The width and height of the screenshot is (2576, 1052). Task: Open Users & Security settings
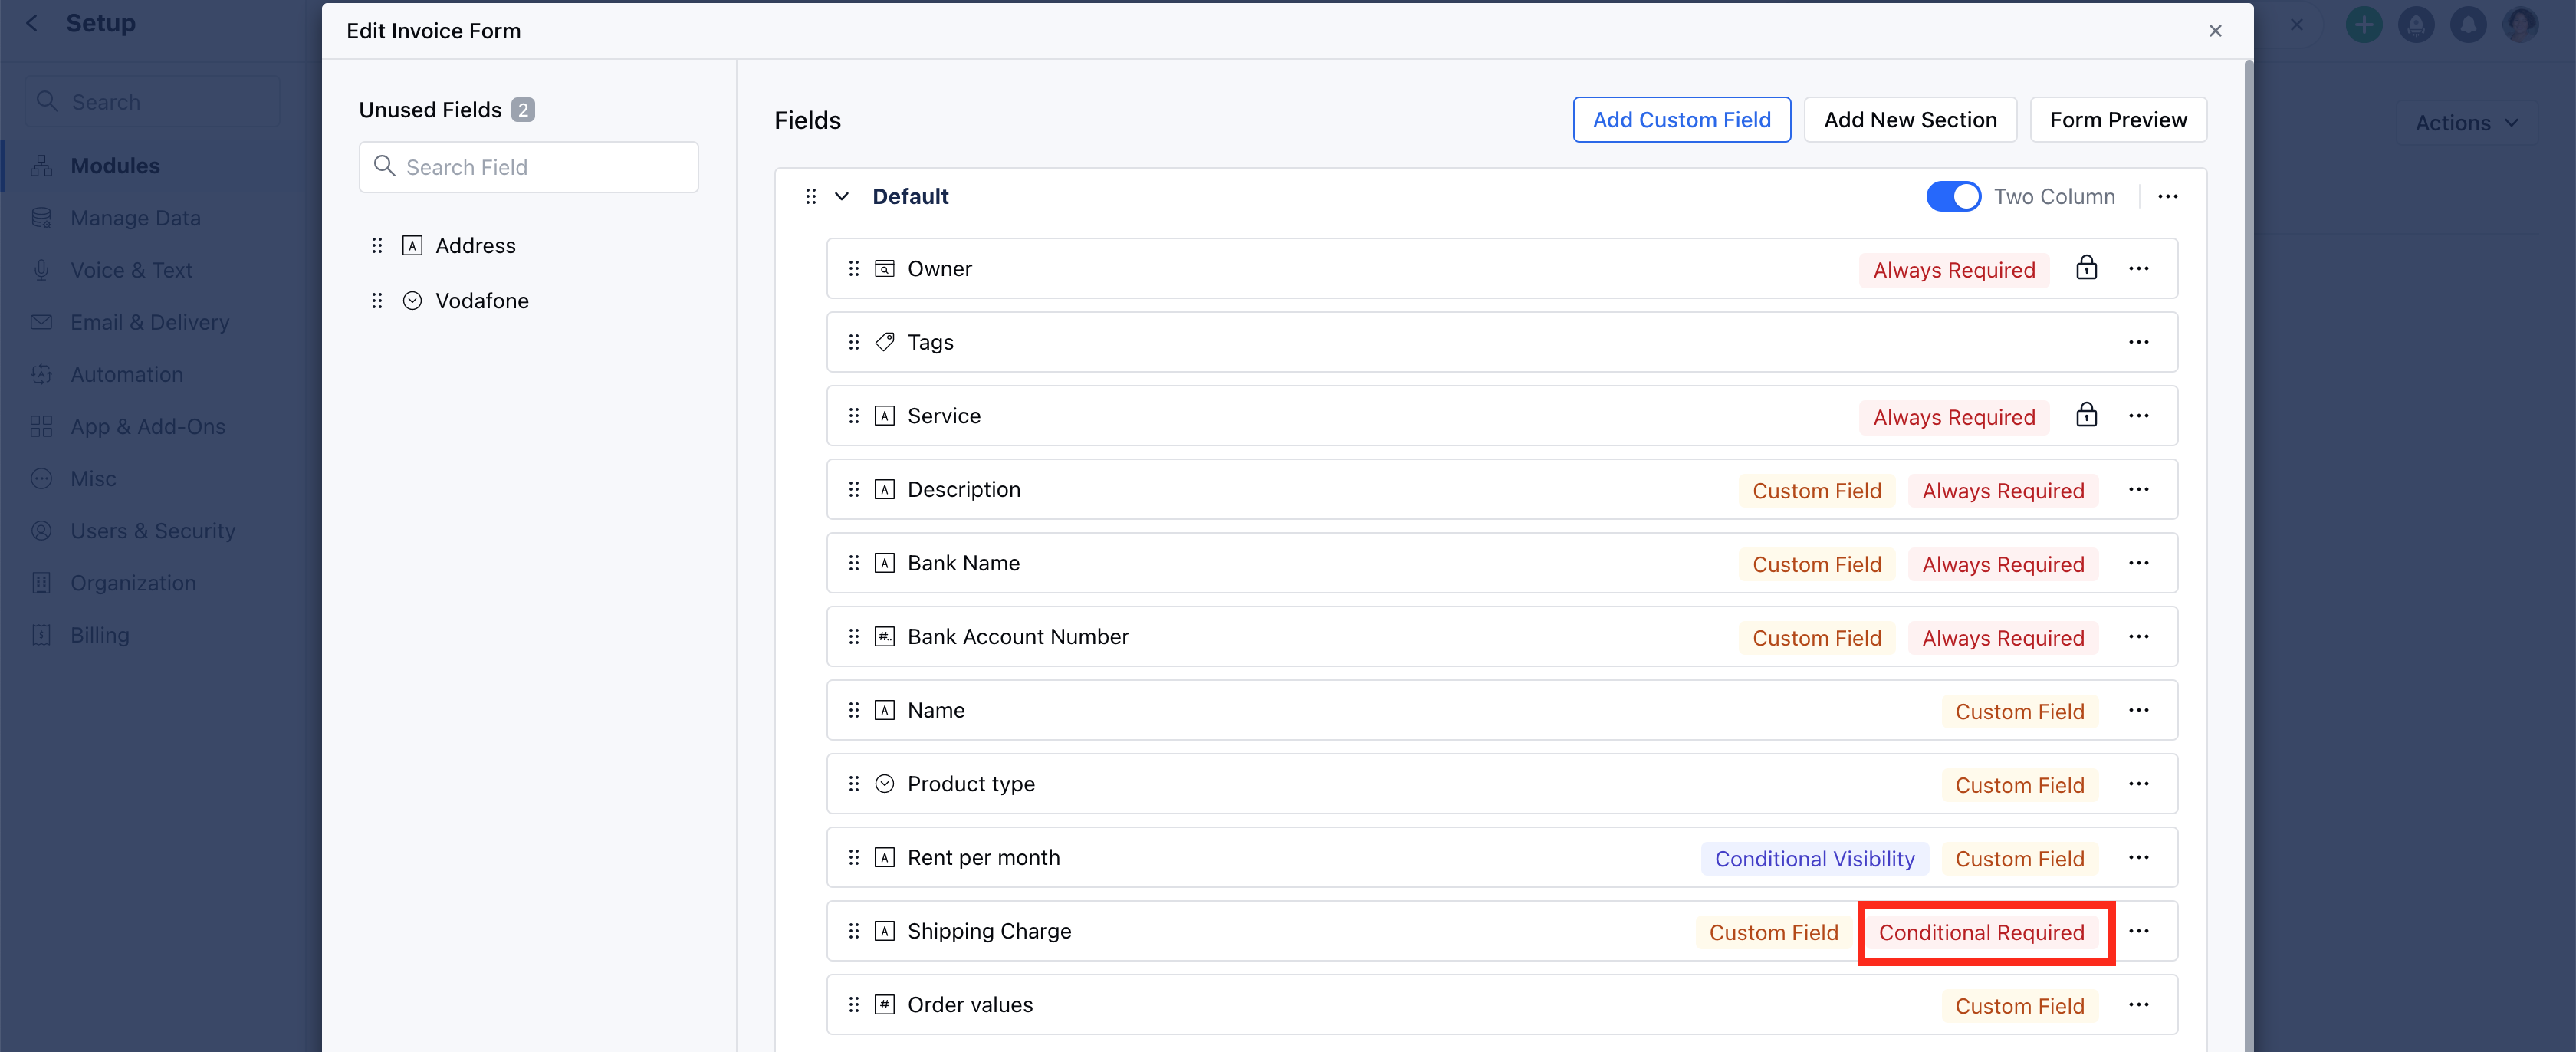tap(152, 531)
